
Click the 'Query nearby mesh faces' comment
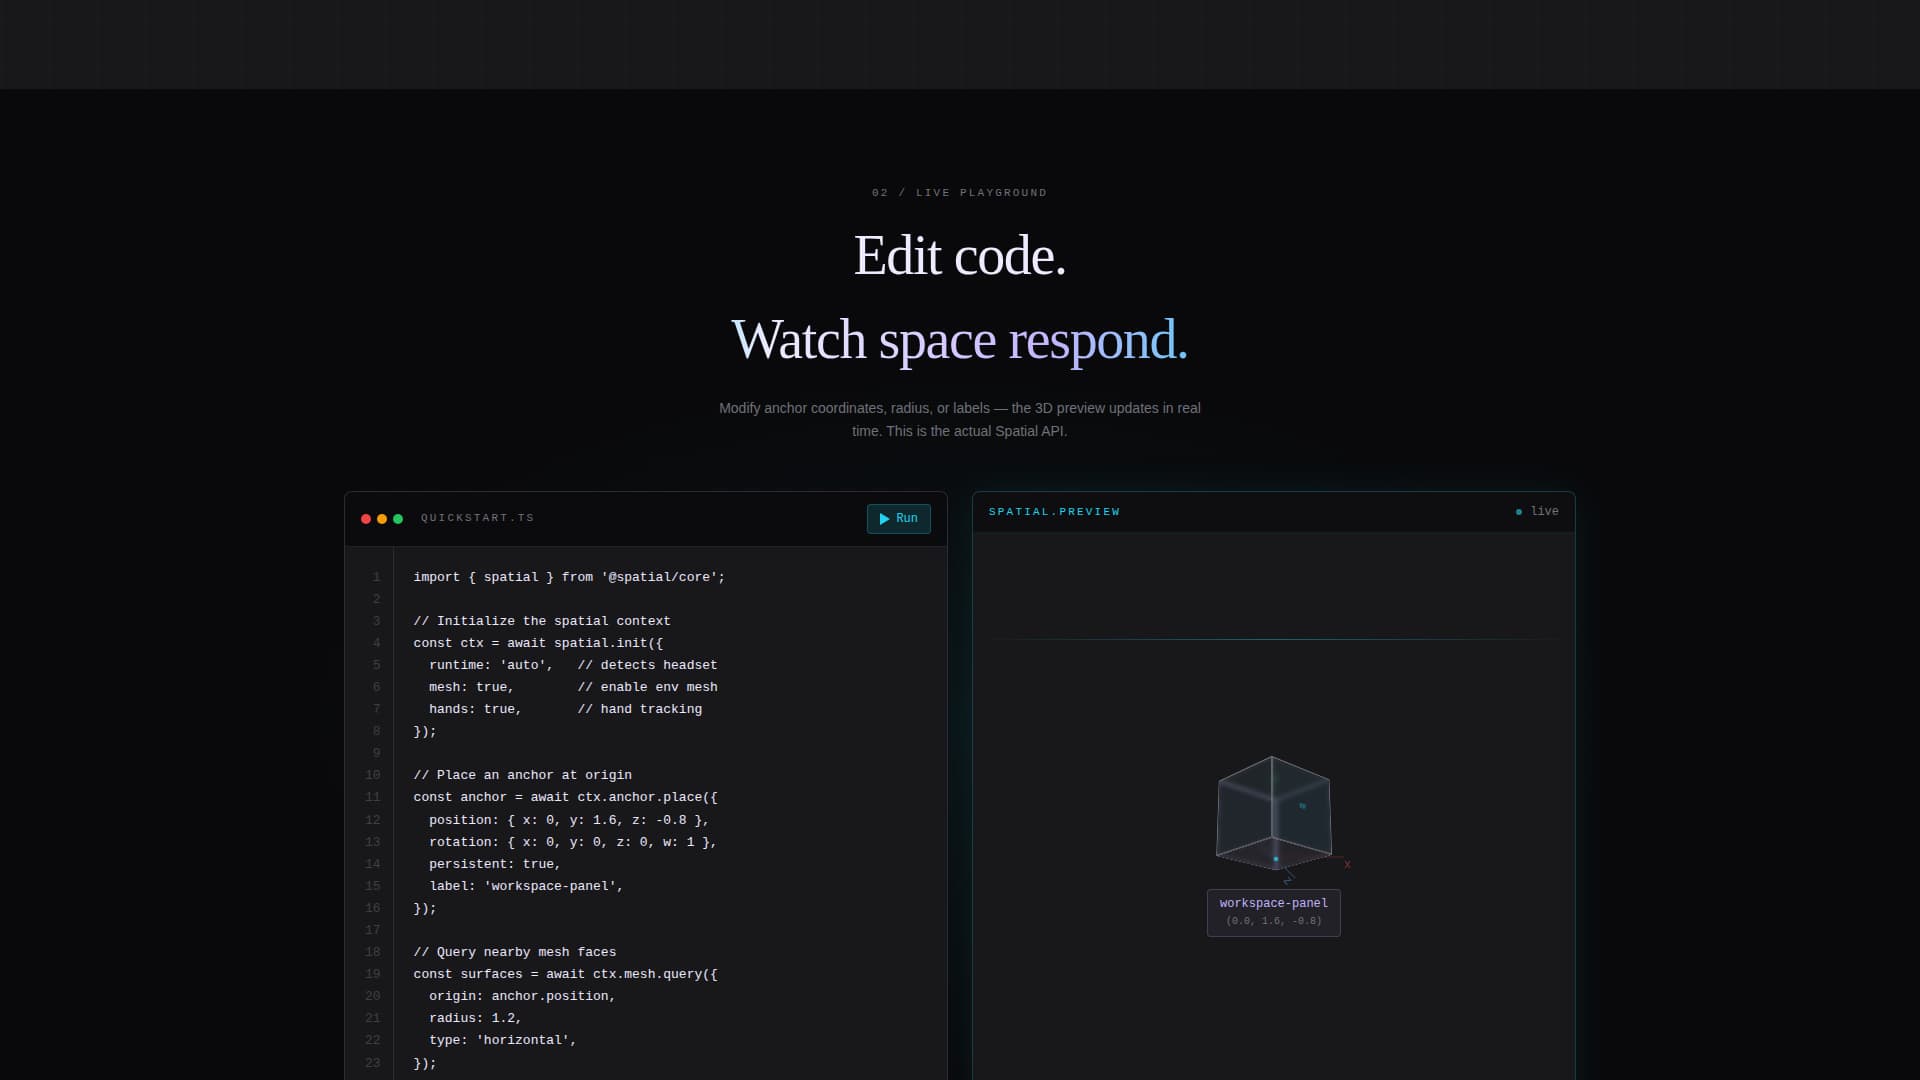click(x=514, y=952)
